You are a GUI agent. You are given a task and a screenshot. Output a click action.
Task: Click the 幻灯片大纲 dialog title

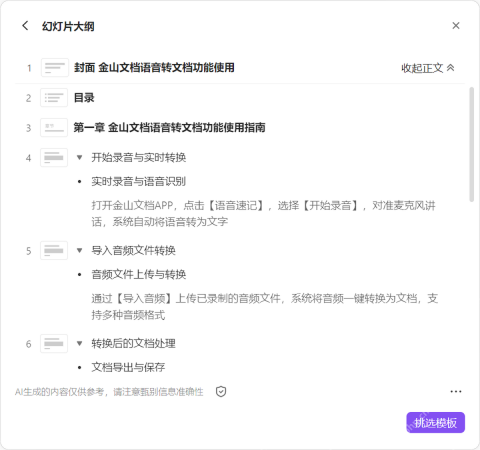68,26
